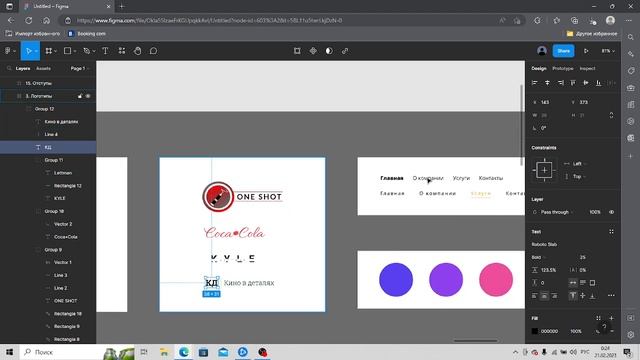This screenshot has width=640, height=360.
Task: Toggle layer visibility eye in Layer section
Action: click(x=611, y=212)
